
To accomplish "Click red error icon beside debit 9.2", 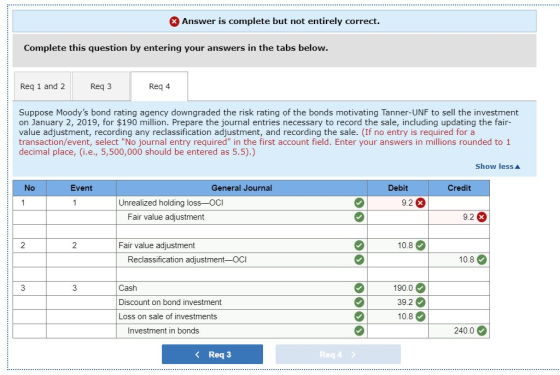I will (x=421, y=203).
